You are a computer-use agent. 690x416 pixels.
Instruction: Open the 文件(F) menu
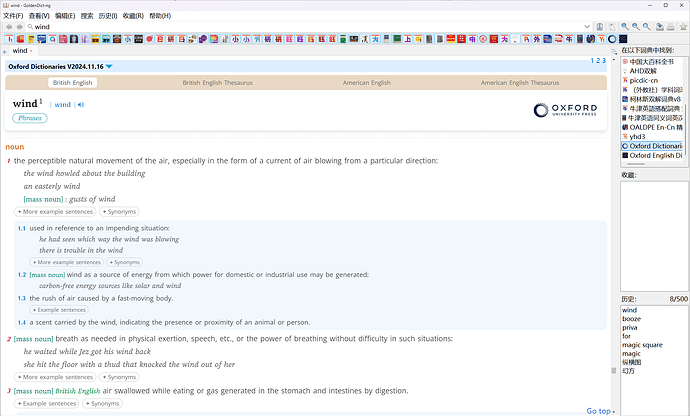pos(13,16)
